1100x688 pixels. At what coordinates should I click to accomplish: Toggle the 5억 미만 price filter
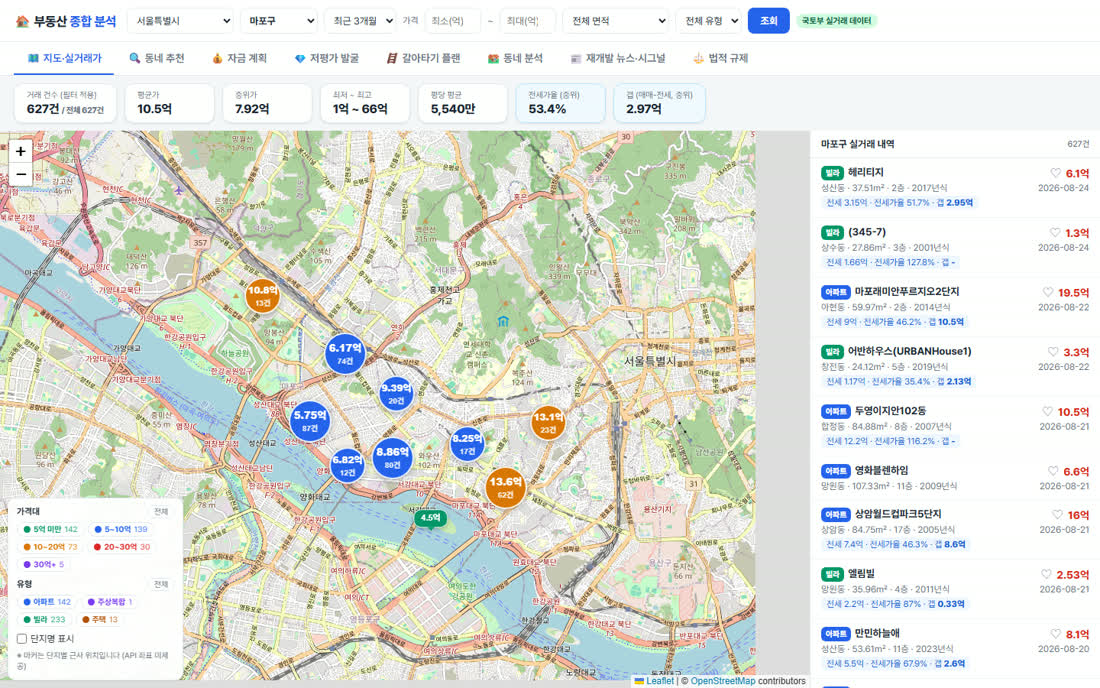[50, 530]
